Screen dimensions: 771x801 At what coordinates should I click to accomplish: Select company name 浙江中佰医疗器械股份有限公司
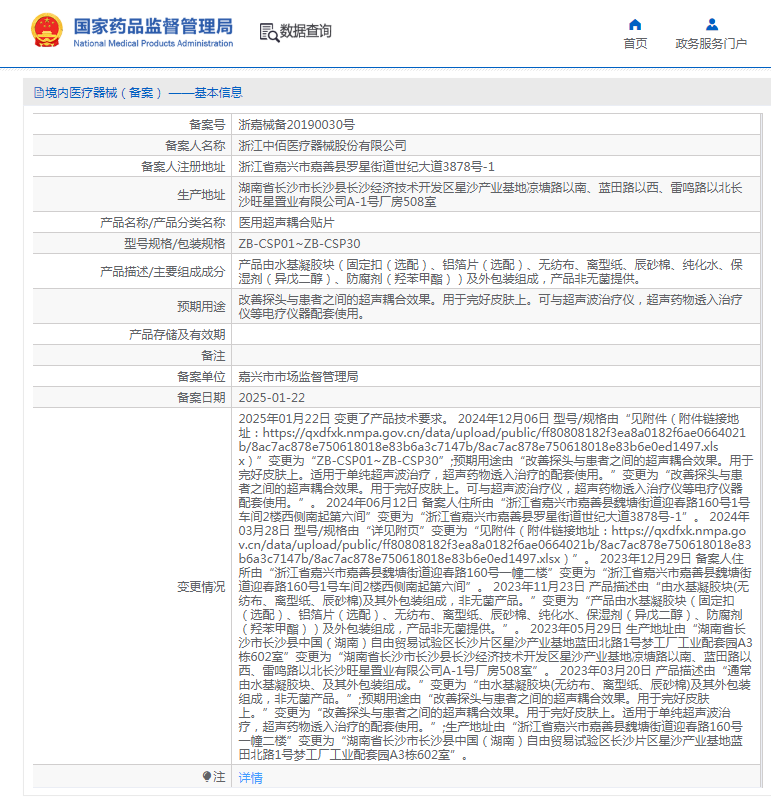[322, 146]
